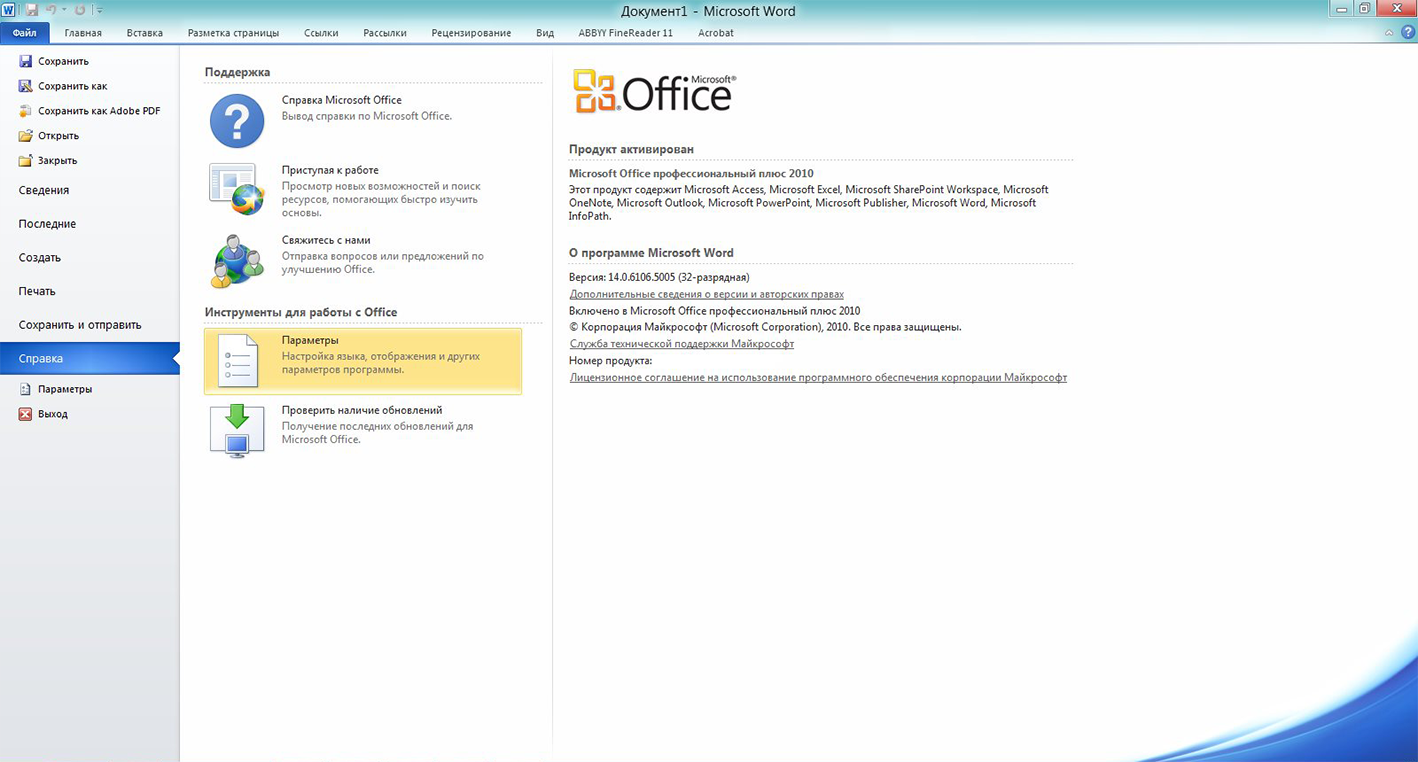Open the Рецензирование tab
Viewport: 1418px width, 762px height.
[x=471, y=33]
